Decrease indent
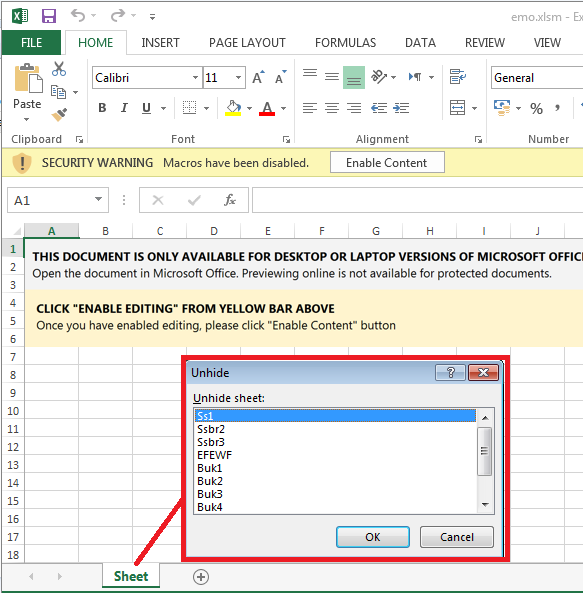Viewport: 584px width, 593px height. 379,108
